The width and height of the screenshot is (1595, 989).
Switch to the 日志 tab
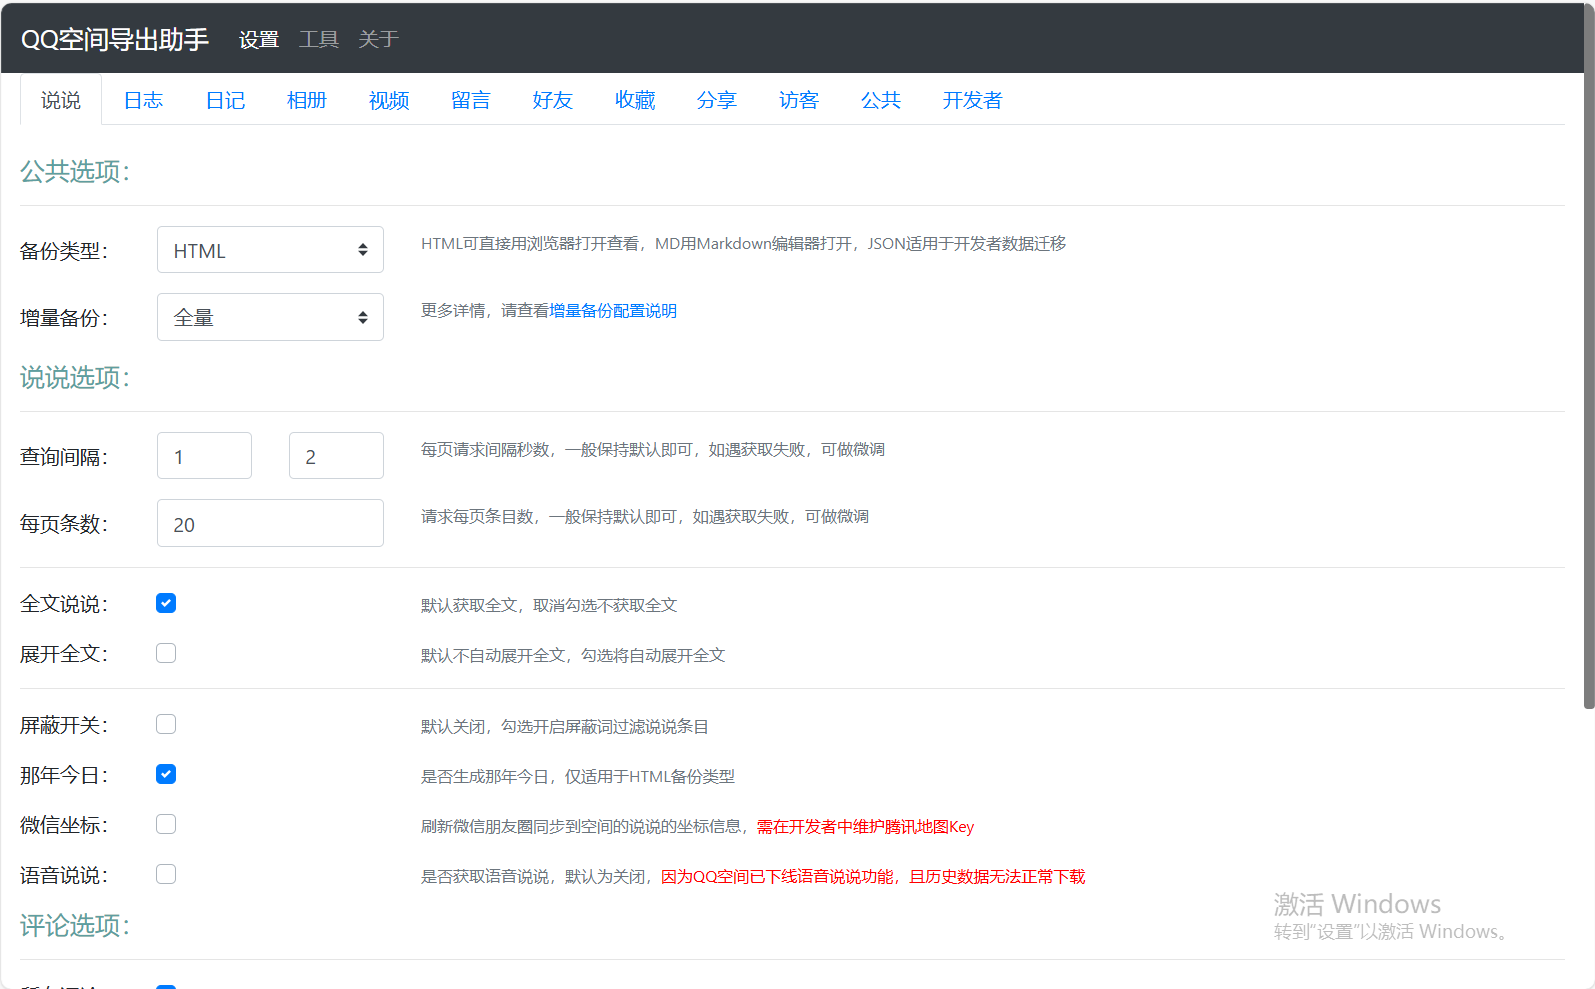[143, 100]
